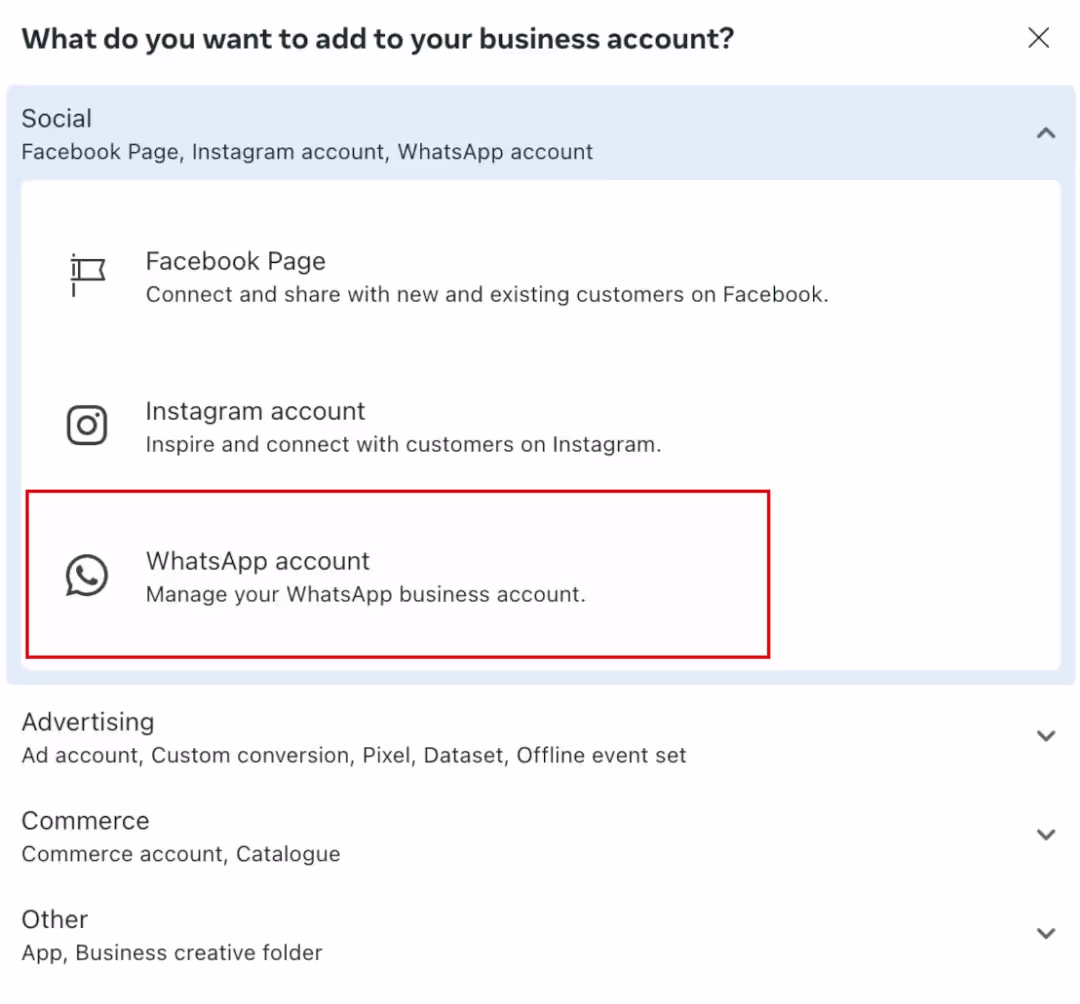Pick the WhatsApp account option title
This screenshot has height=1004, width=1080.
coord(258,561)
